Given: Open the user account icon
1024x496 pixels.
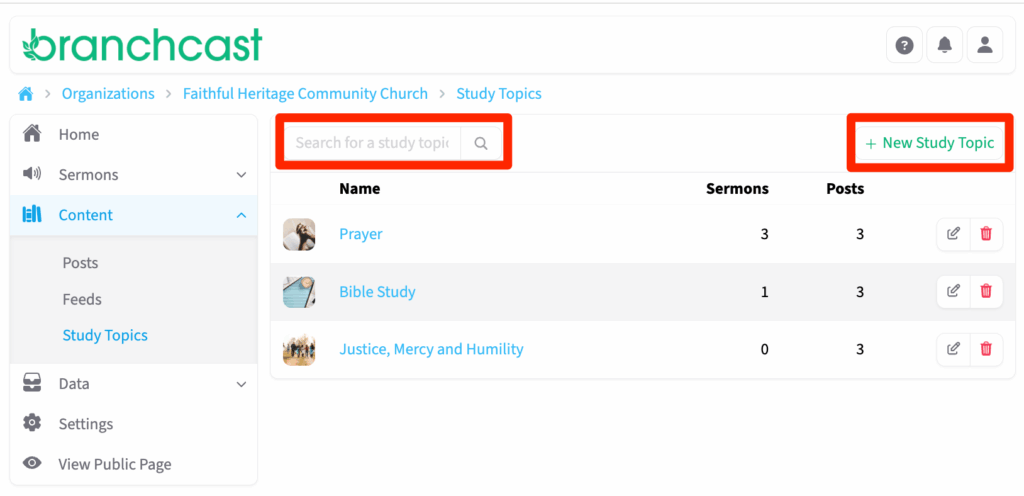Looking at the screenshot, I should (984, 45).
